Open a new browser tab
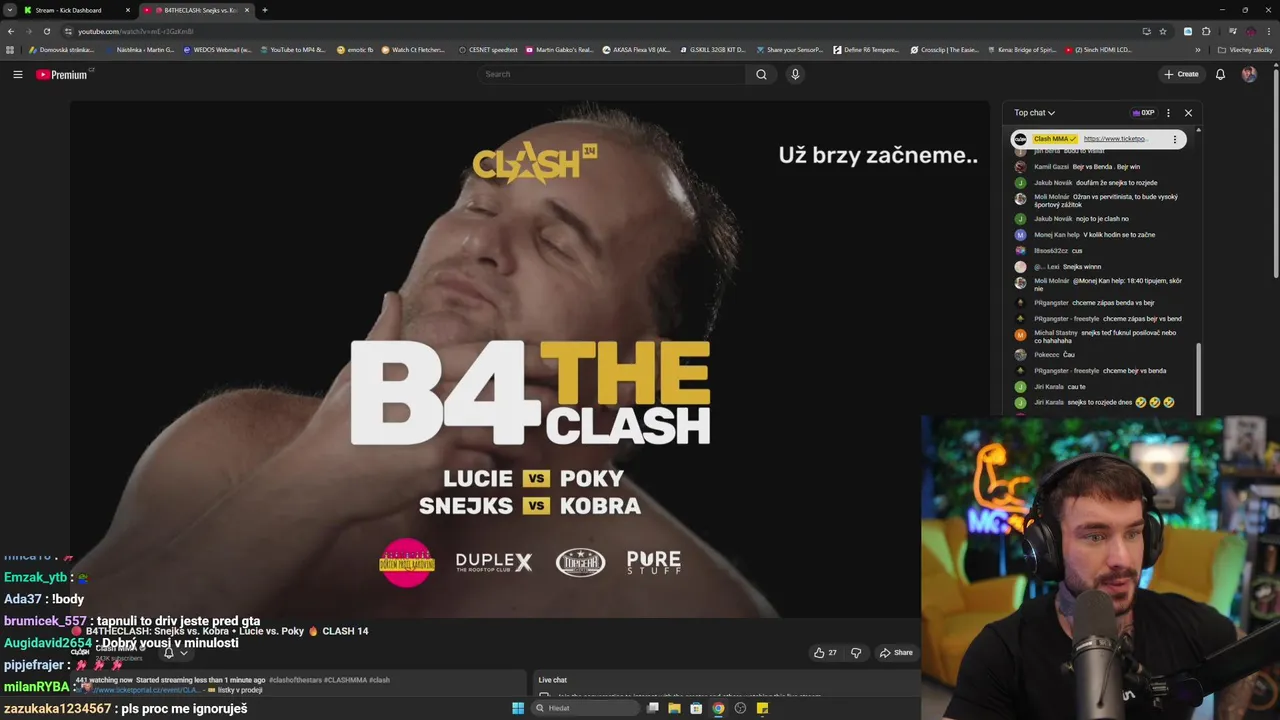Viewport: 1280px width, 720px height. pyautogui.click(x=265, y=10)
